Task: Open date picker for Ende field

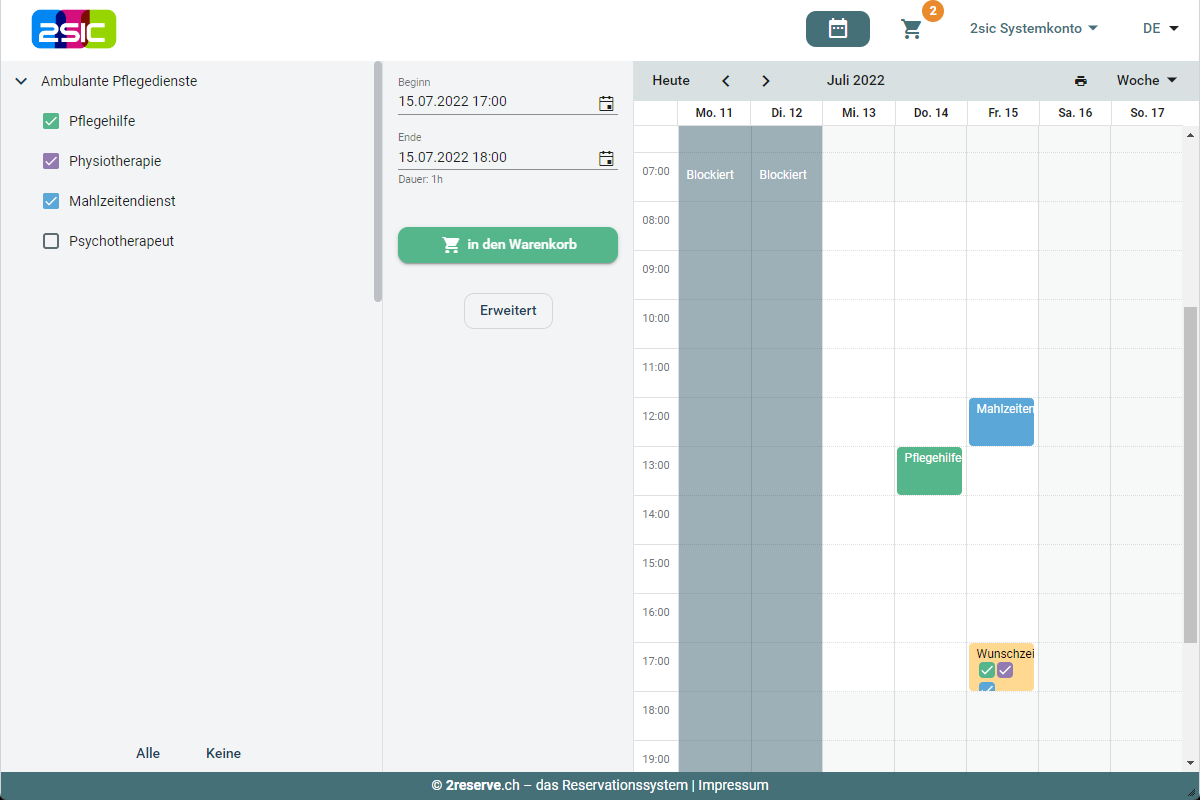Action: click(606, 158)
